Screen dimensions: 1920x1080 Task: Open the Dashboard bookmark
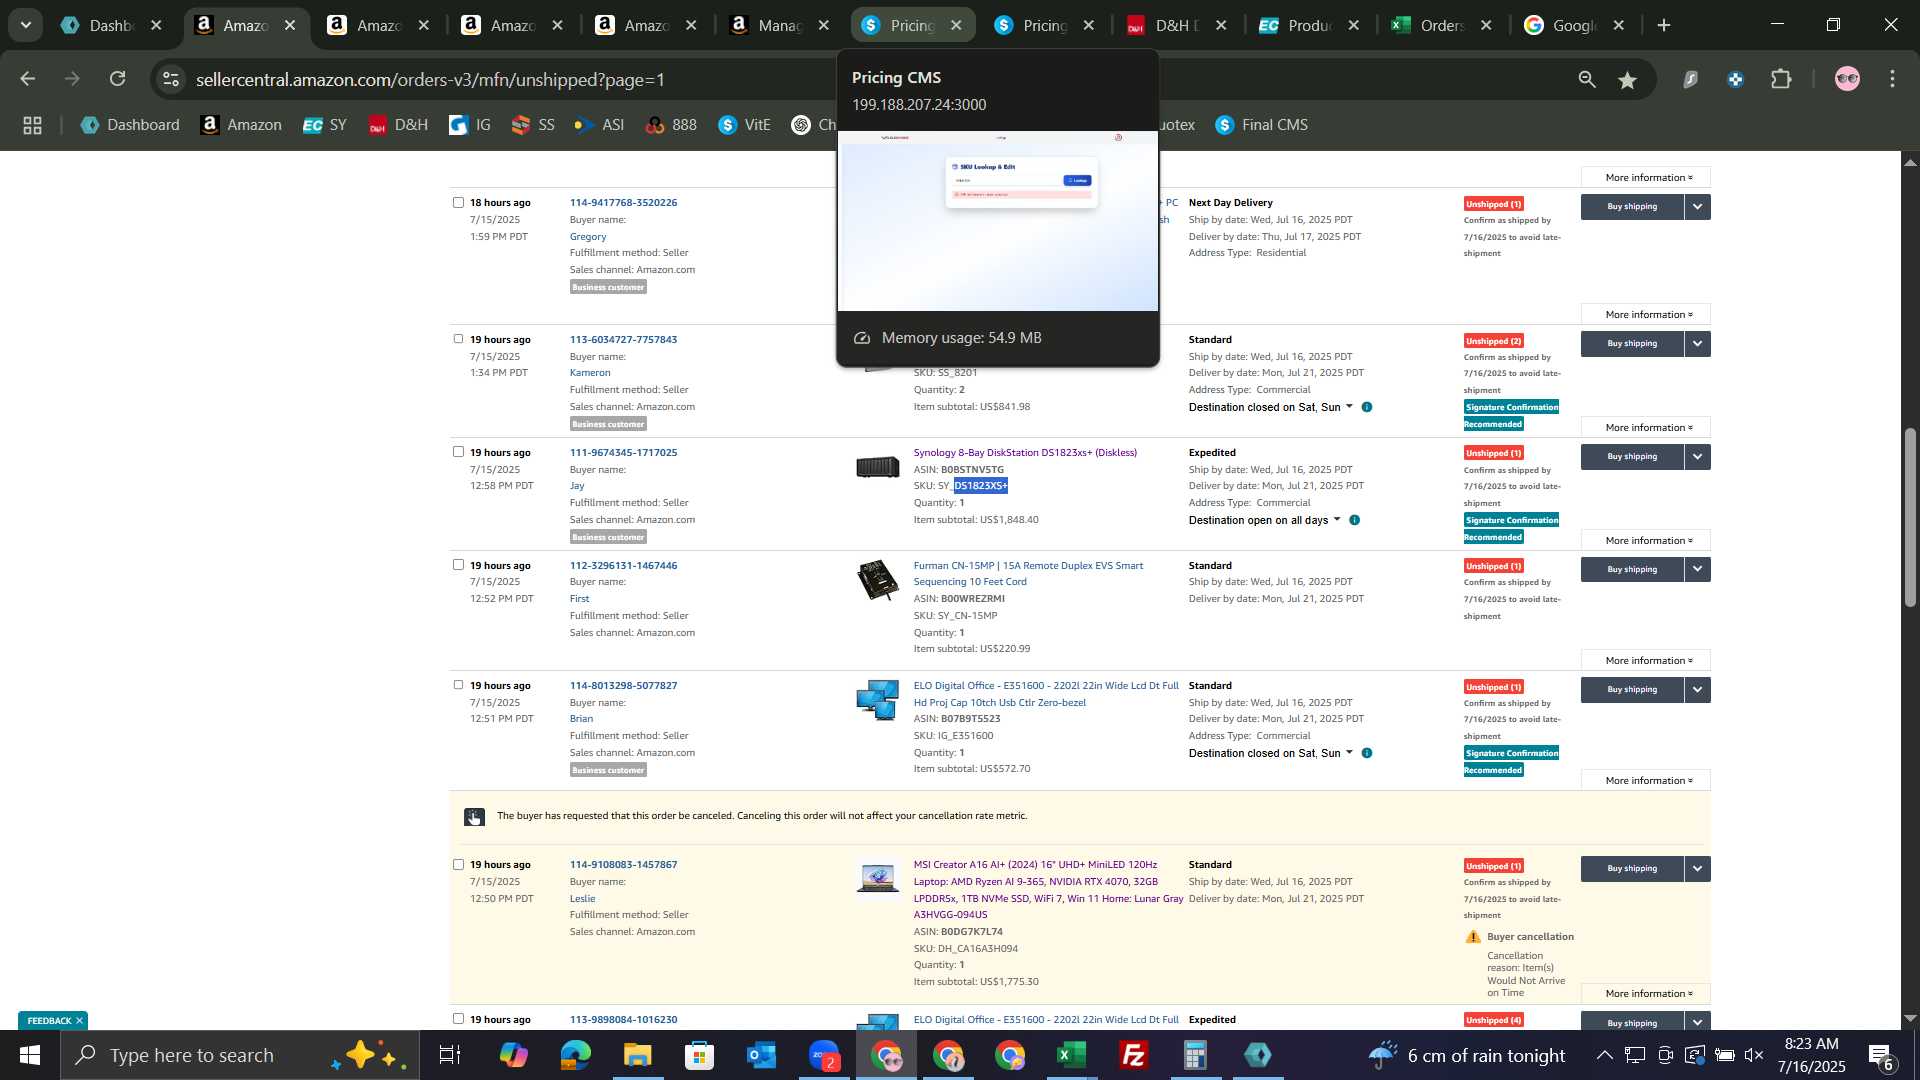point(130,125)
